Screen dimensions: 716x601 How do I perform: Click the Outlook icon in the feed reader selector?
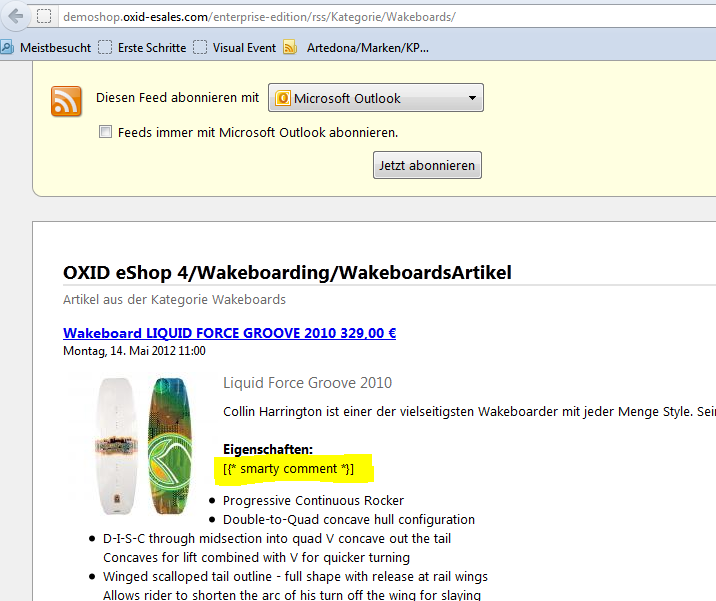click(282, 98)
